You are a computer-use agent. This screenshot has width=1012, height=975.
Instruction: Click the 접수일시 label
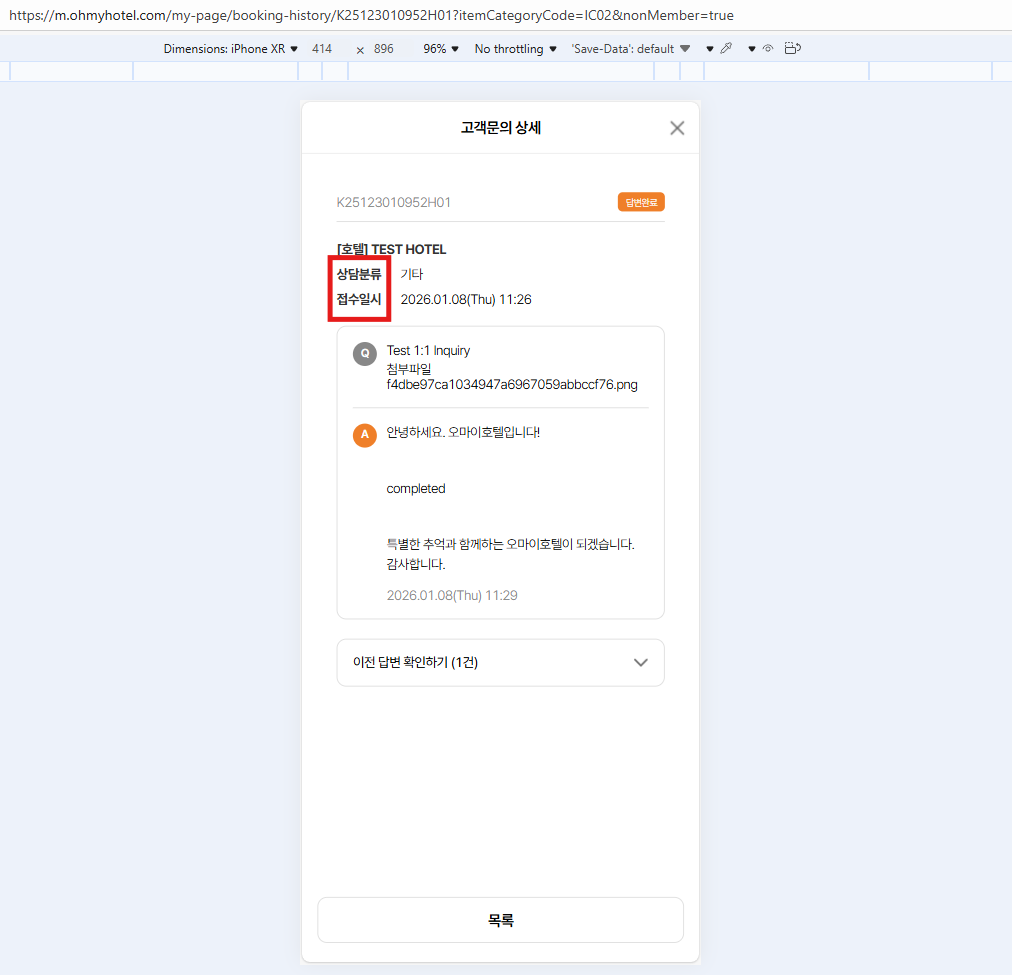click(359, 299)
